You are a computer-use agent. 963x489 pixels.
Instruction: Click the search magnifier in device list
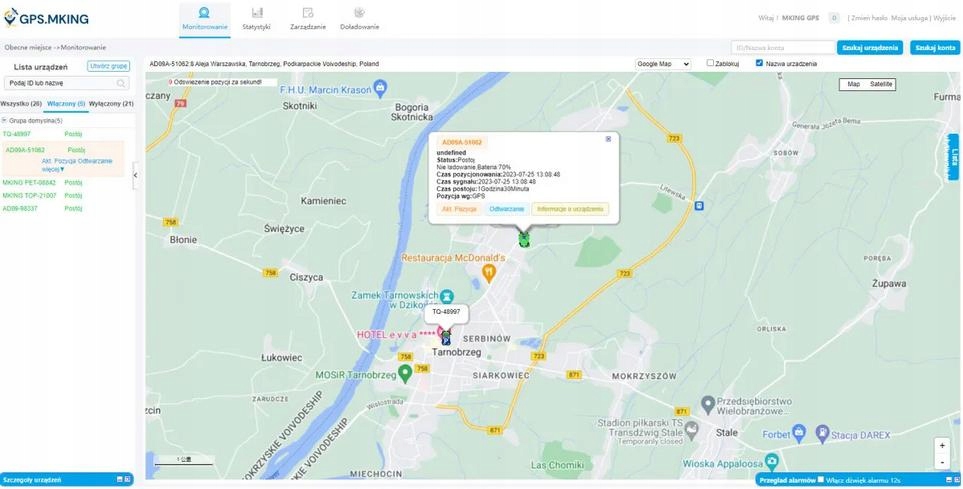(122, 84)
